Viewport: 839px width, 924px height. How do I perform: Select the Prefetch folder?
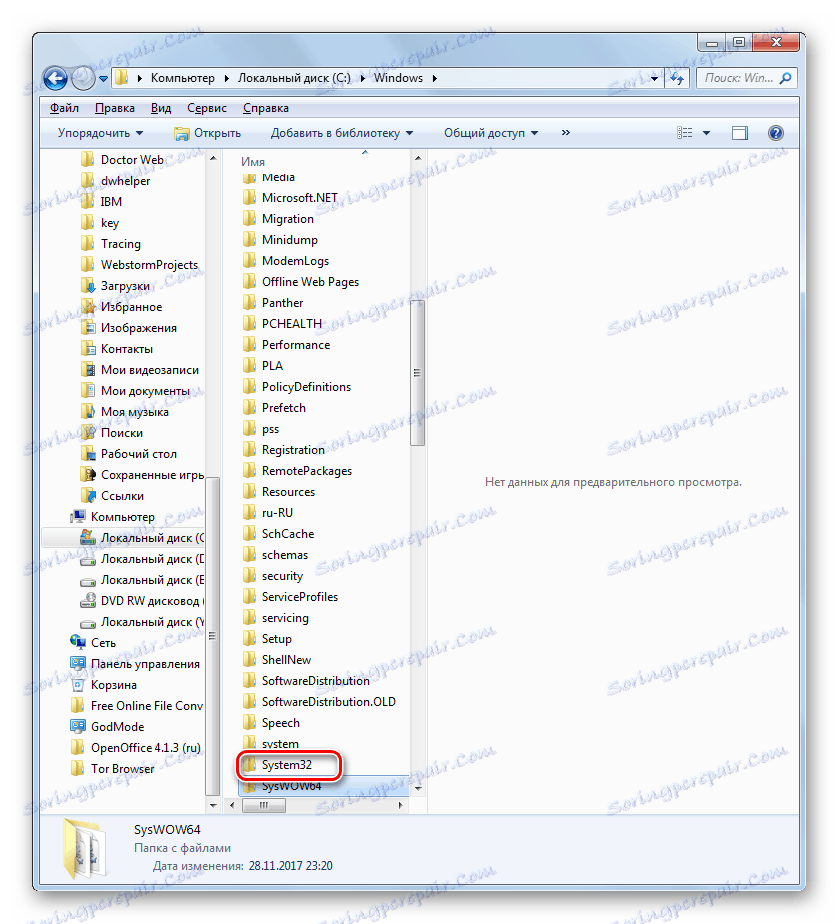(274, 408)
